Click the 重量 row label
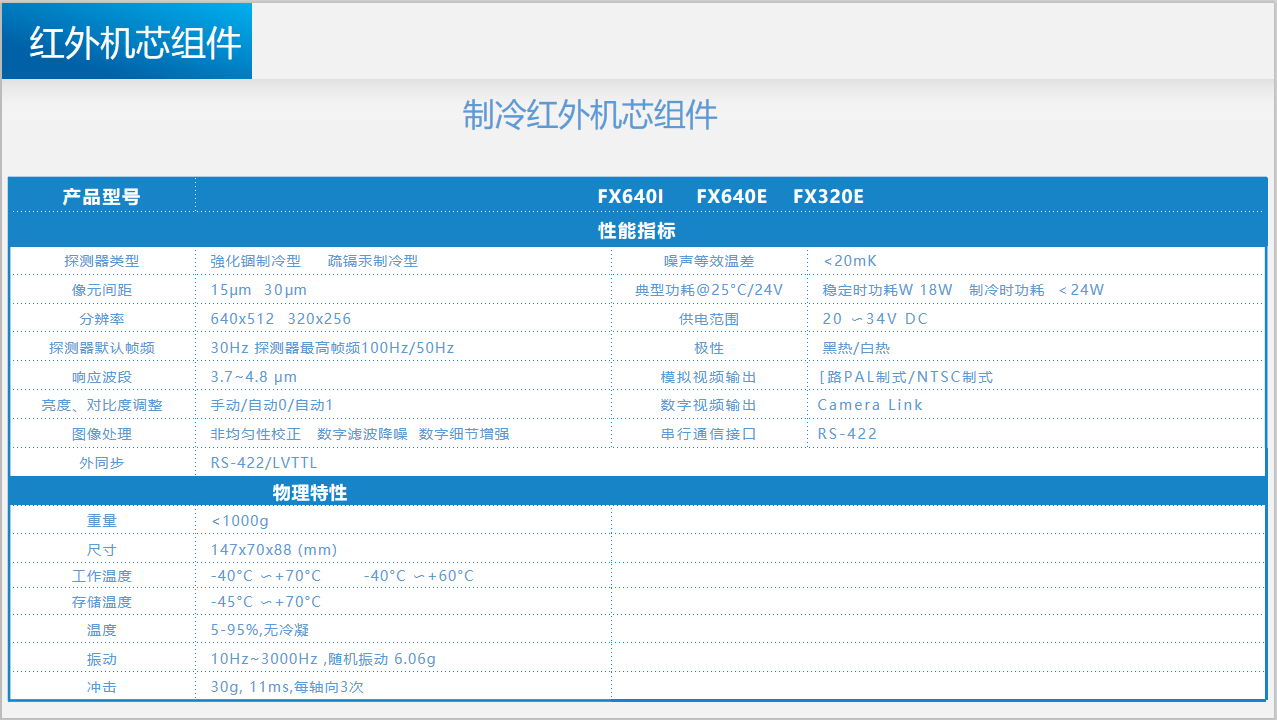The width and height of the screenshot is (1277, 720). 102,521
